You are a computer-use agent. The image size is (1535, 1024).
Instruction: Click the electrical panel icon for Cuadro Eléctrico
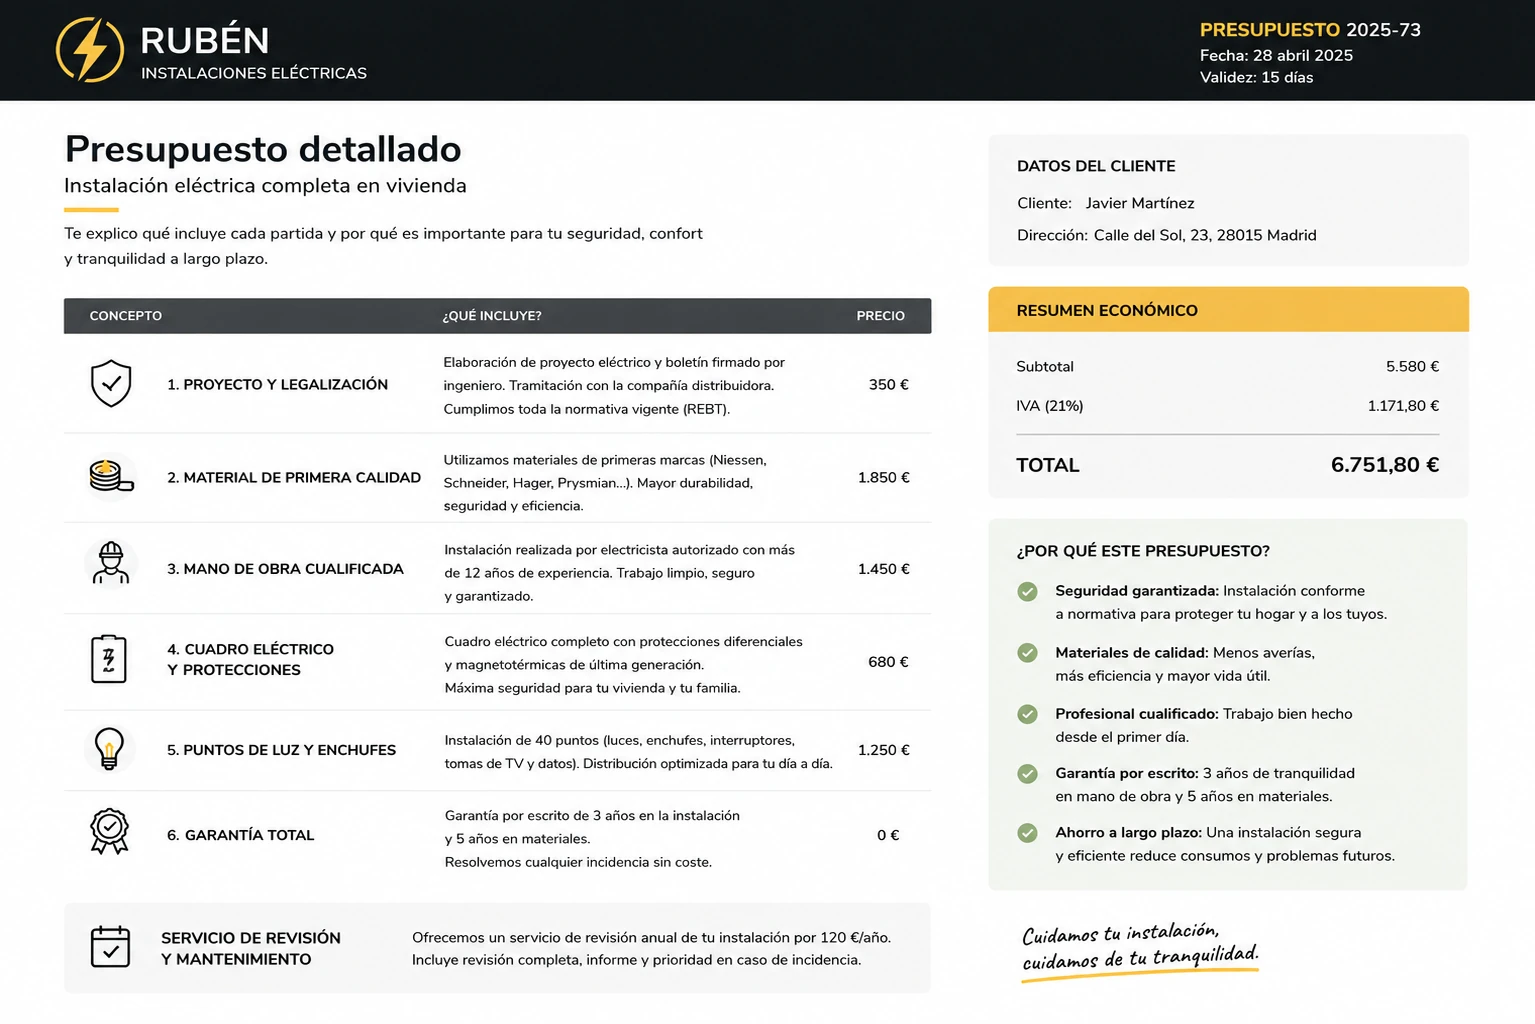[x=109, y=659]
